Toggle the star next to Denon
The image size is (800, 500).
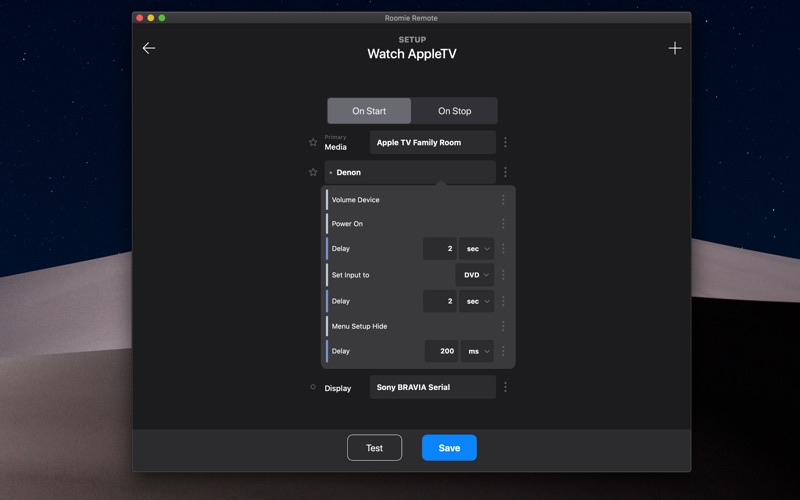coord(313,172)
